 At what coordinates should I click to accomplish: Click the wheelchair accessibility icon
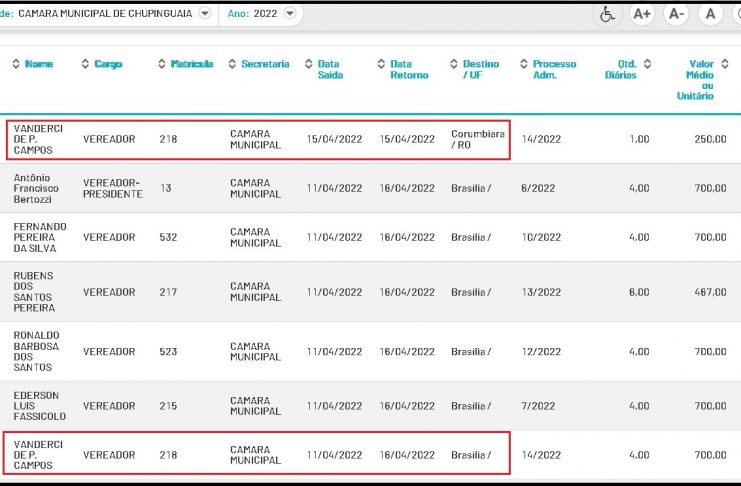point(606,14)
